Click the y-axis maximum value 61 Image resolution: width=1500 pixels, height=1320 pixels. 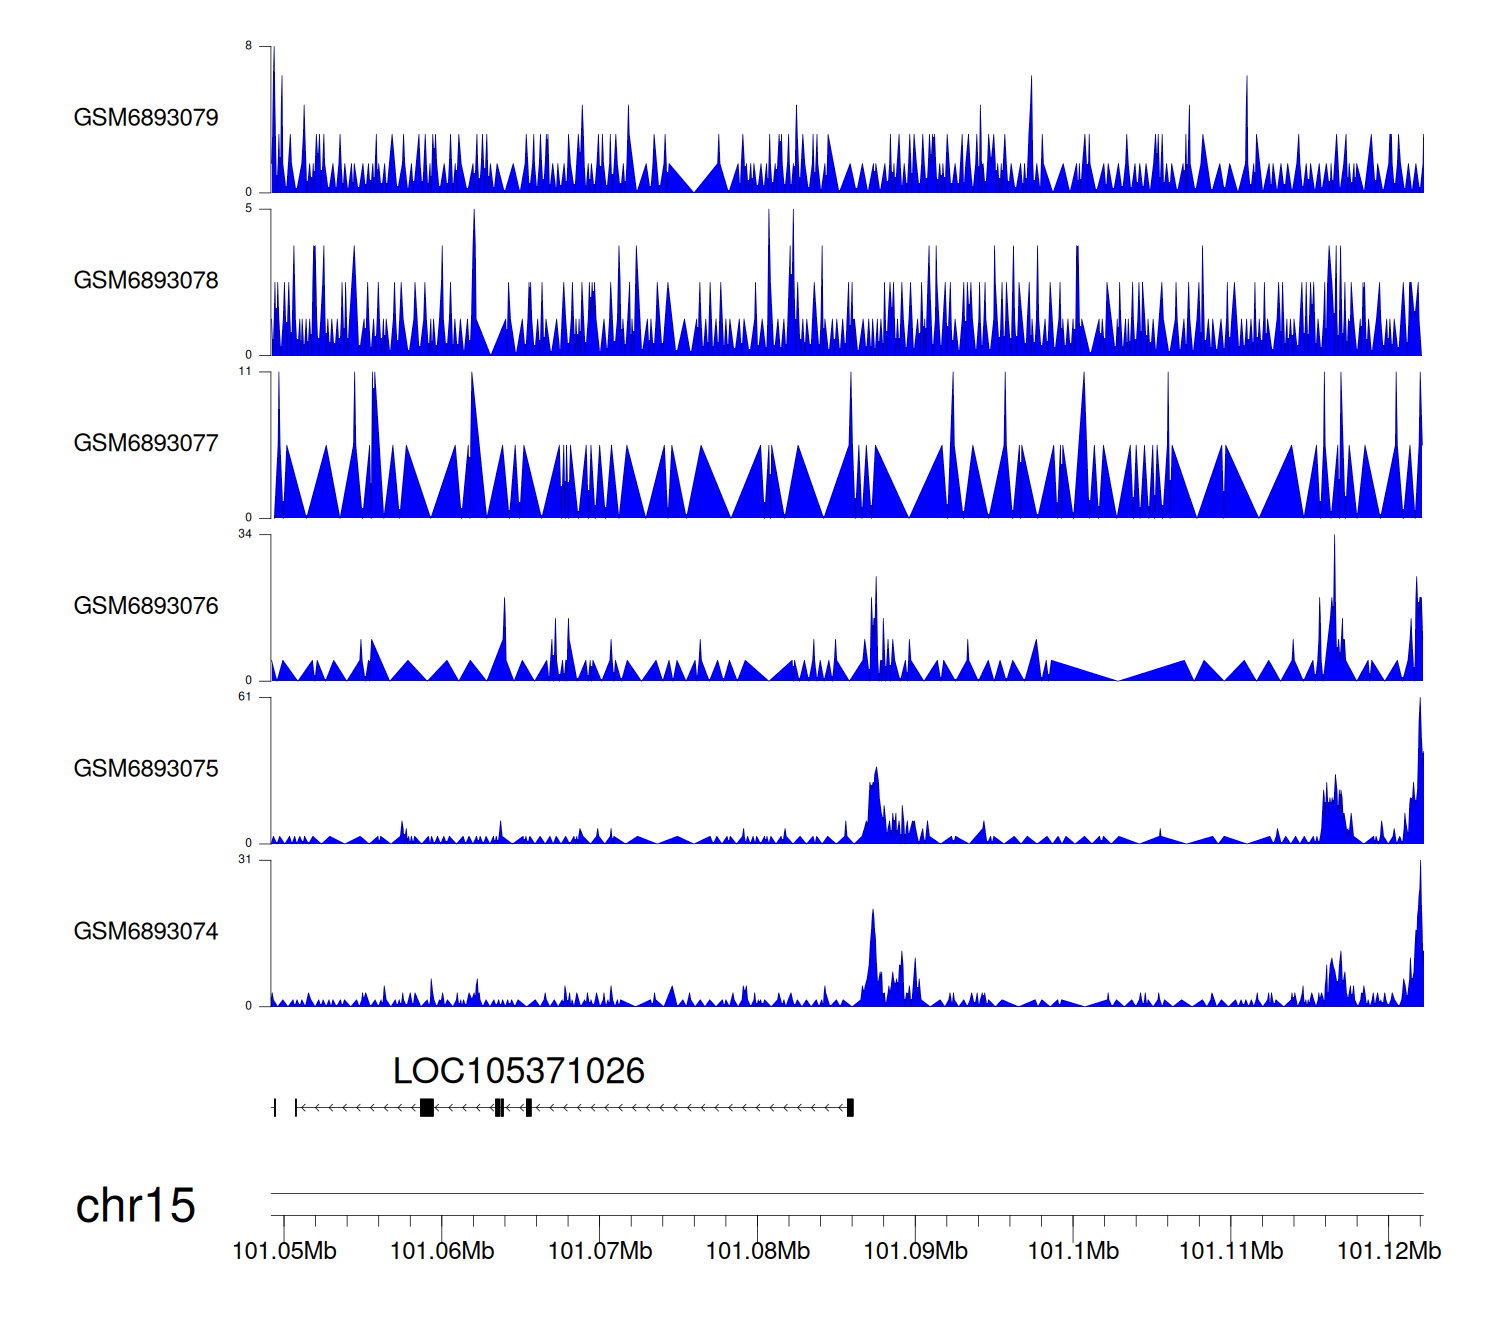pyautogui.click(x=245, y=697)
